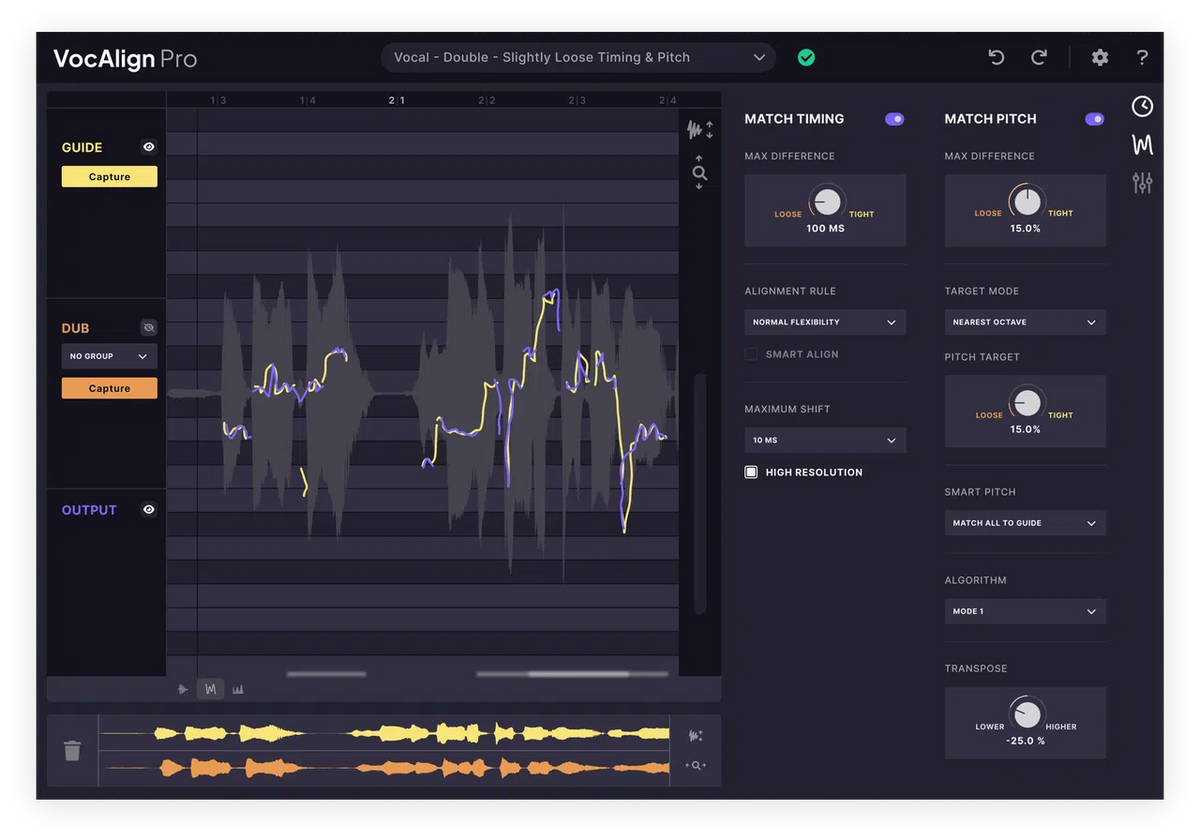Click the sliders/settings icon in right sidebar
This screenshot has width=1200, height=840.
pos(1141,183)
